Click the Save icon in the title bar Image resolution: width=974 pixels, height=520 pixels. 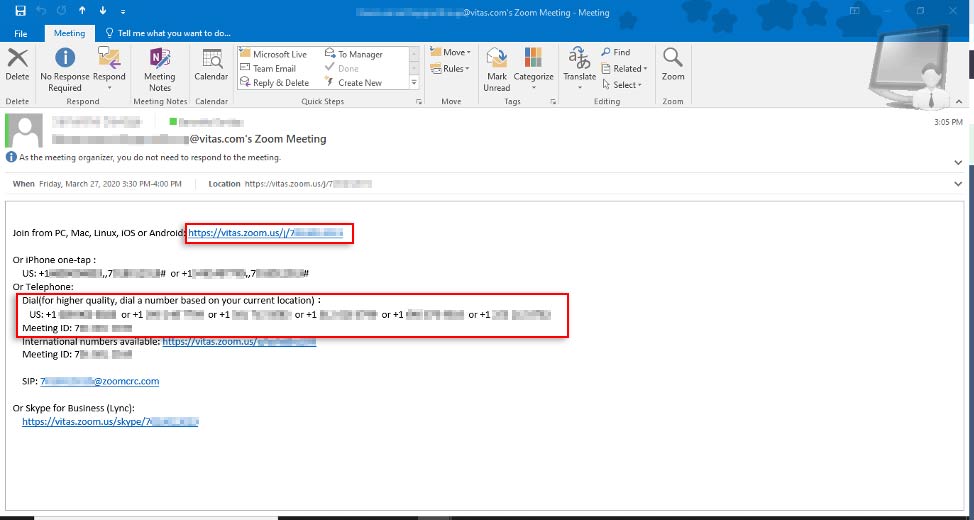[20, 11]
